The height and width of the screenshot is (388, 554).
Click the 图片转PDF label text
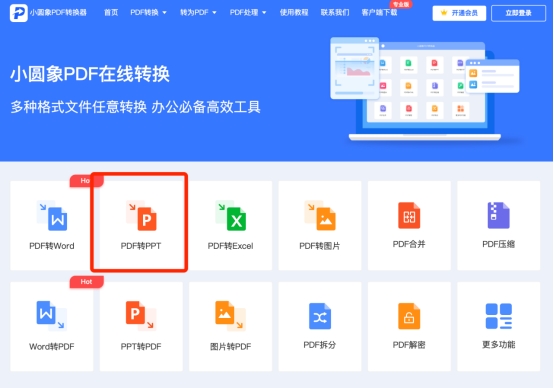coord(230,347)
